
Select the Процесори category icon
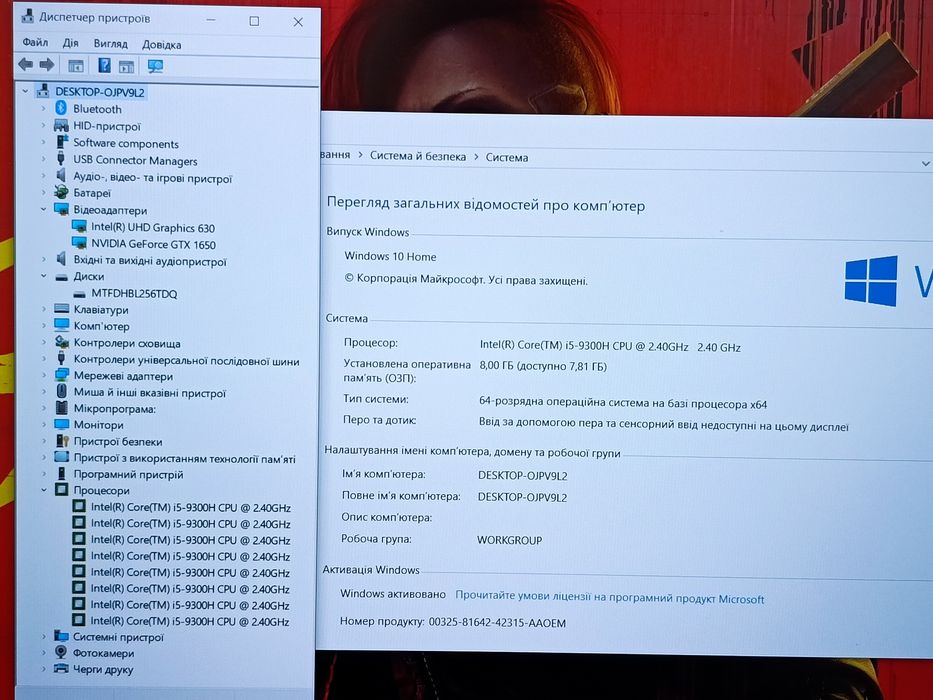click(61, 490)
